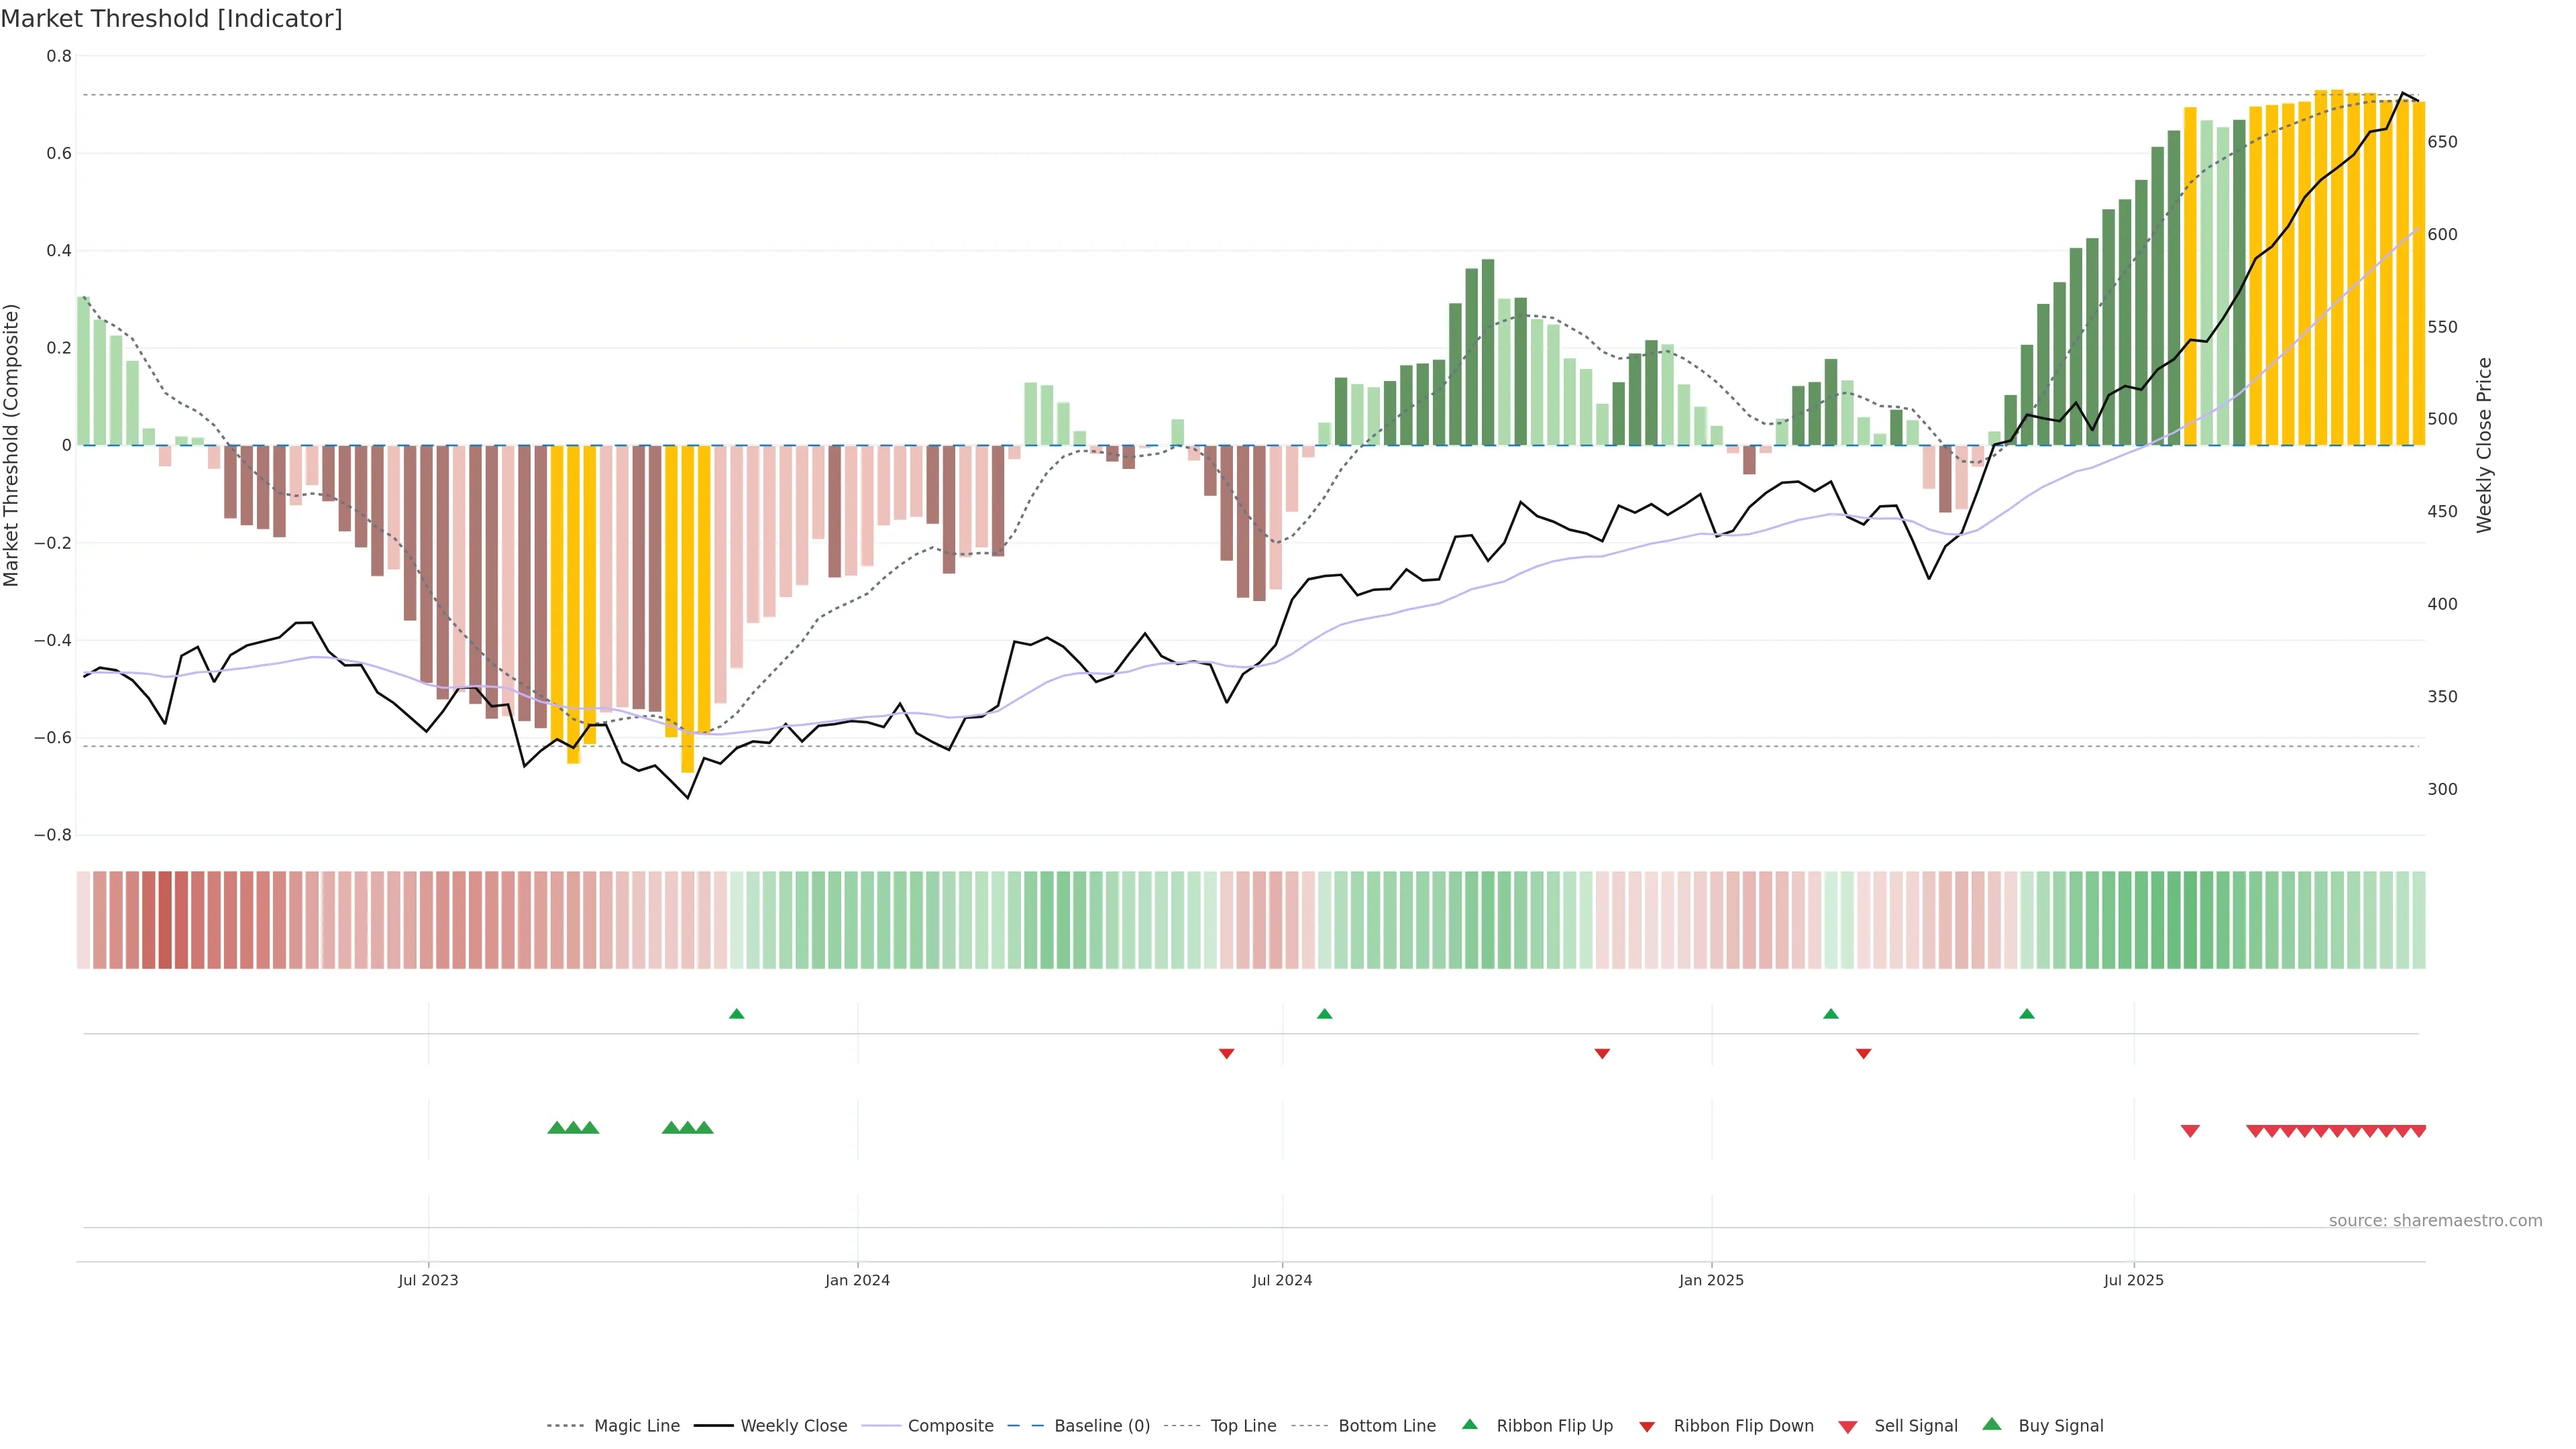The image size is (2576, 1449).
Task: Hide the Composite line via legend
Action: (x=950, y=1426)
